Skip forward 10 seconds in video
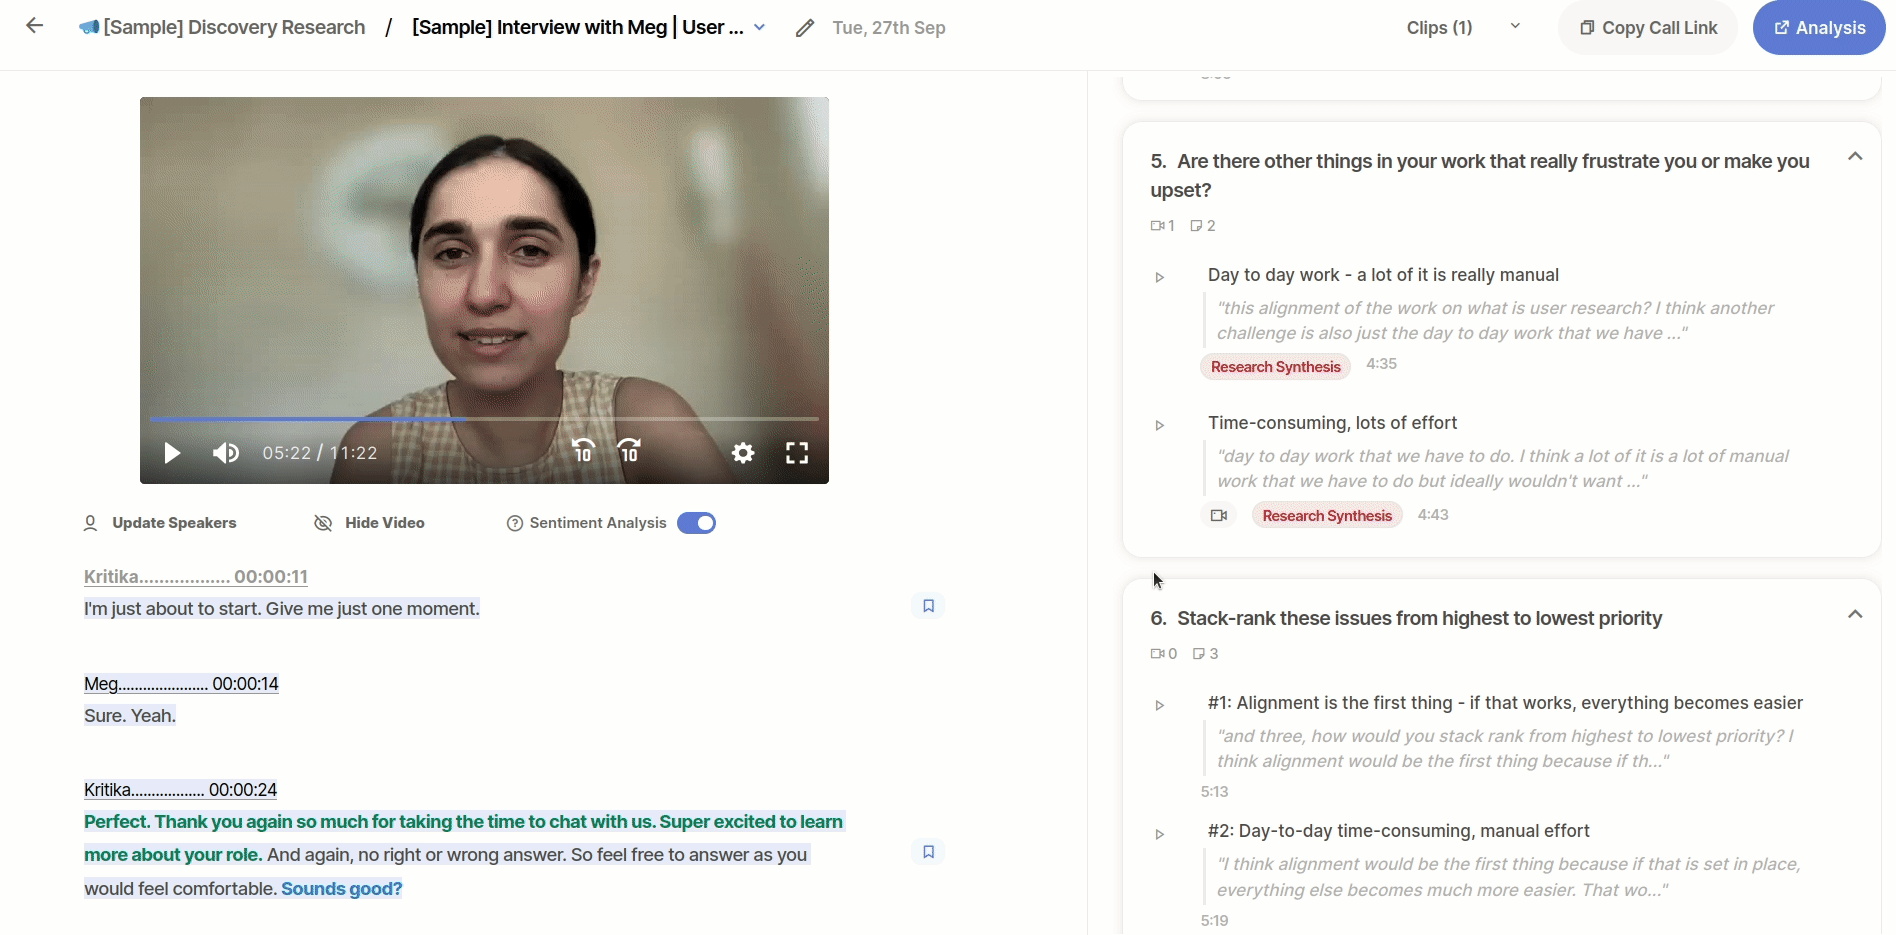The image size is (1896, 935). [629, 451]
